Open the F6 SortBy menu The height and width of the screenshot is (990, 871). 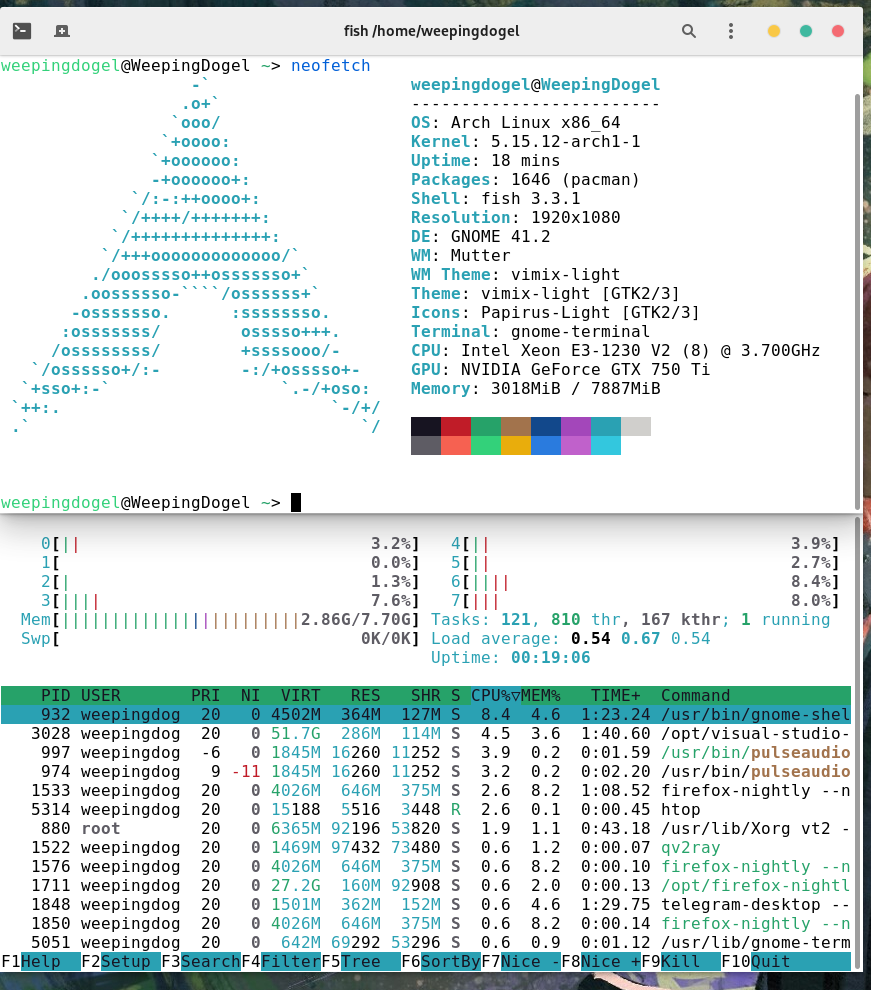[x=441, y=961]
